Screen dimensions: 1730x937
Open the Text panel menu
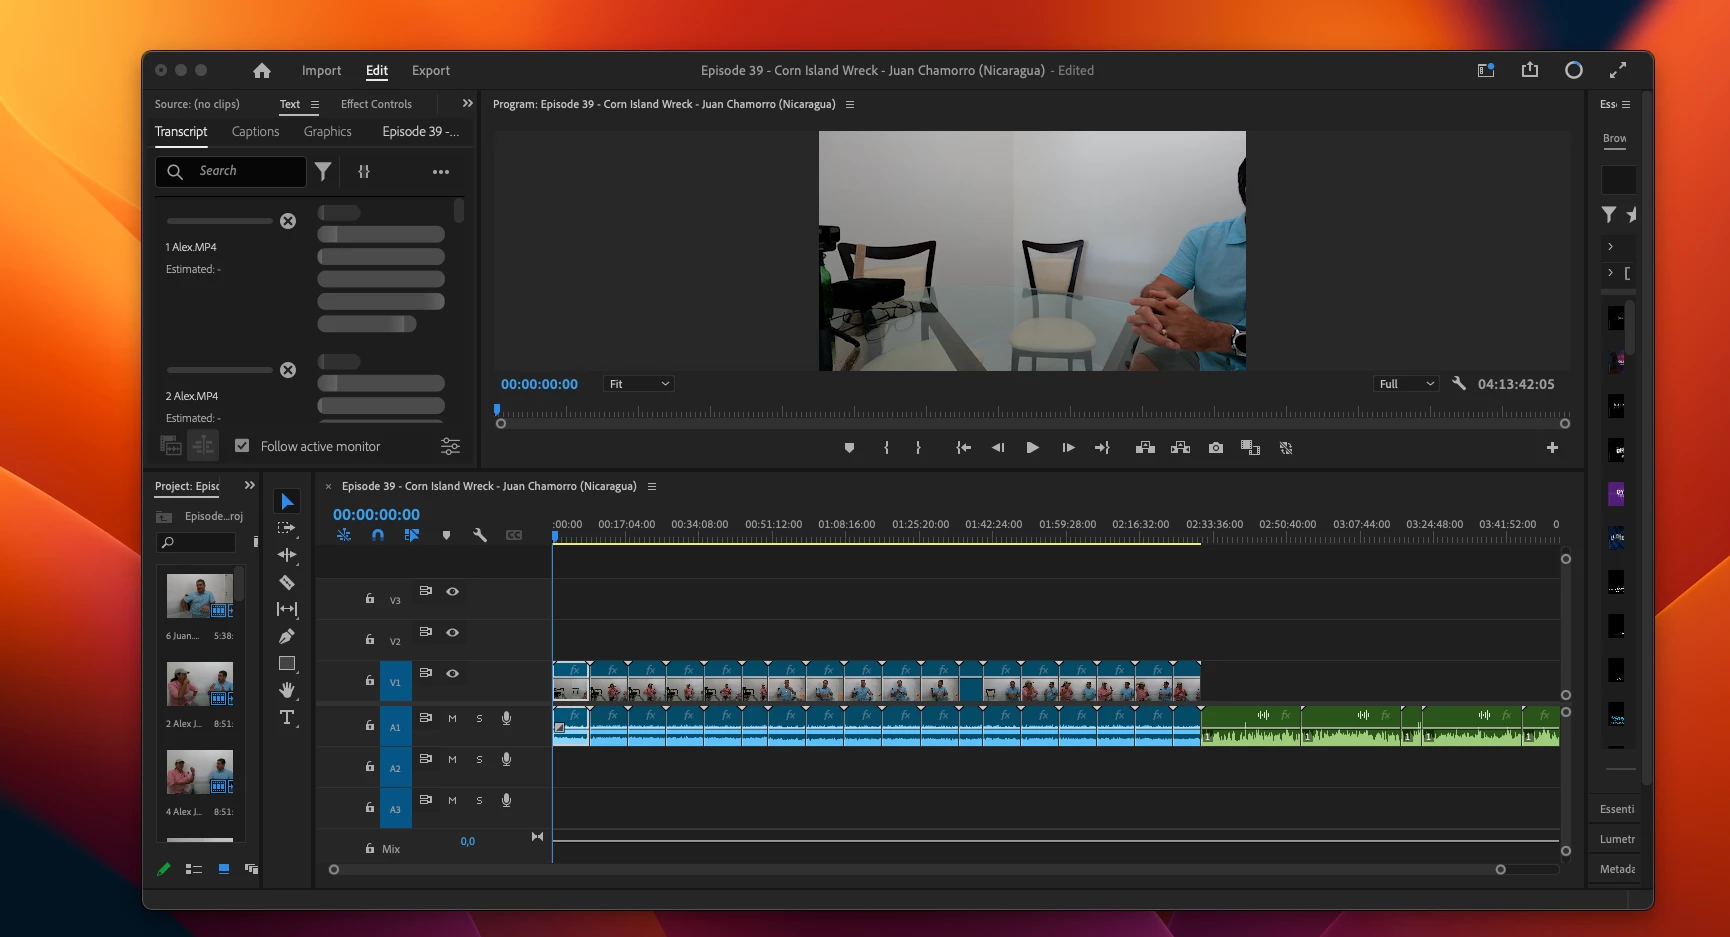click(x=315, y=104)
